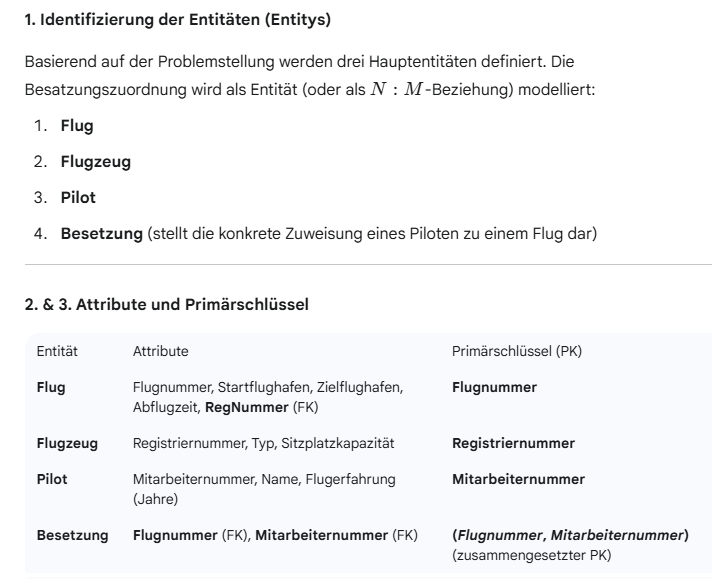Click the "Attribute" table column header
The width and height of the screenshot is (712, 579).
[161, 353]
